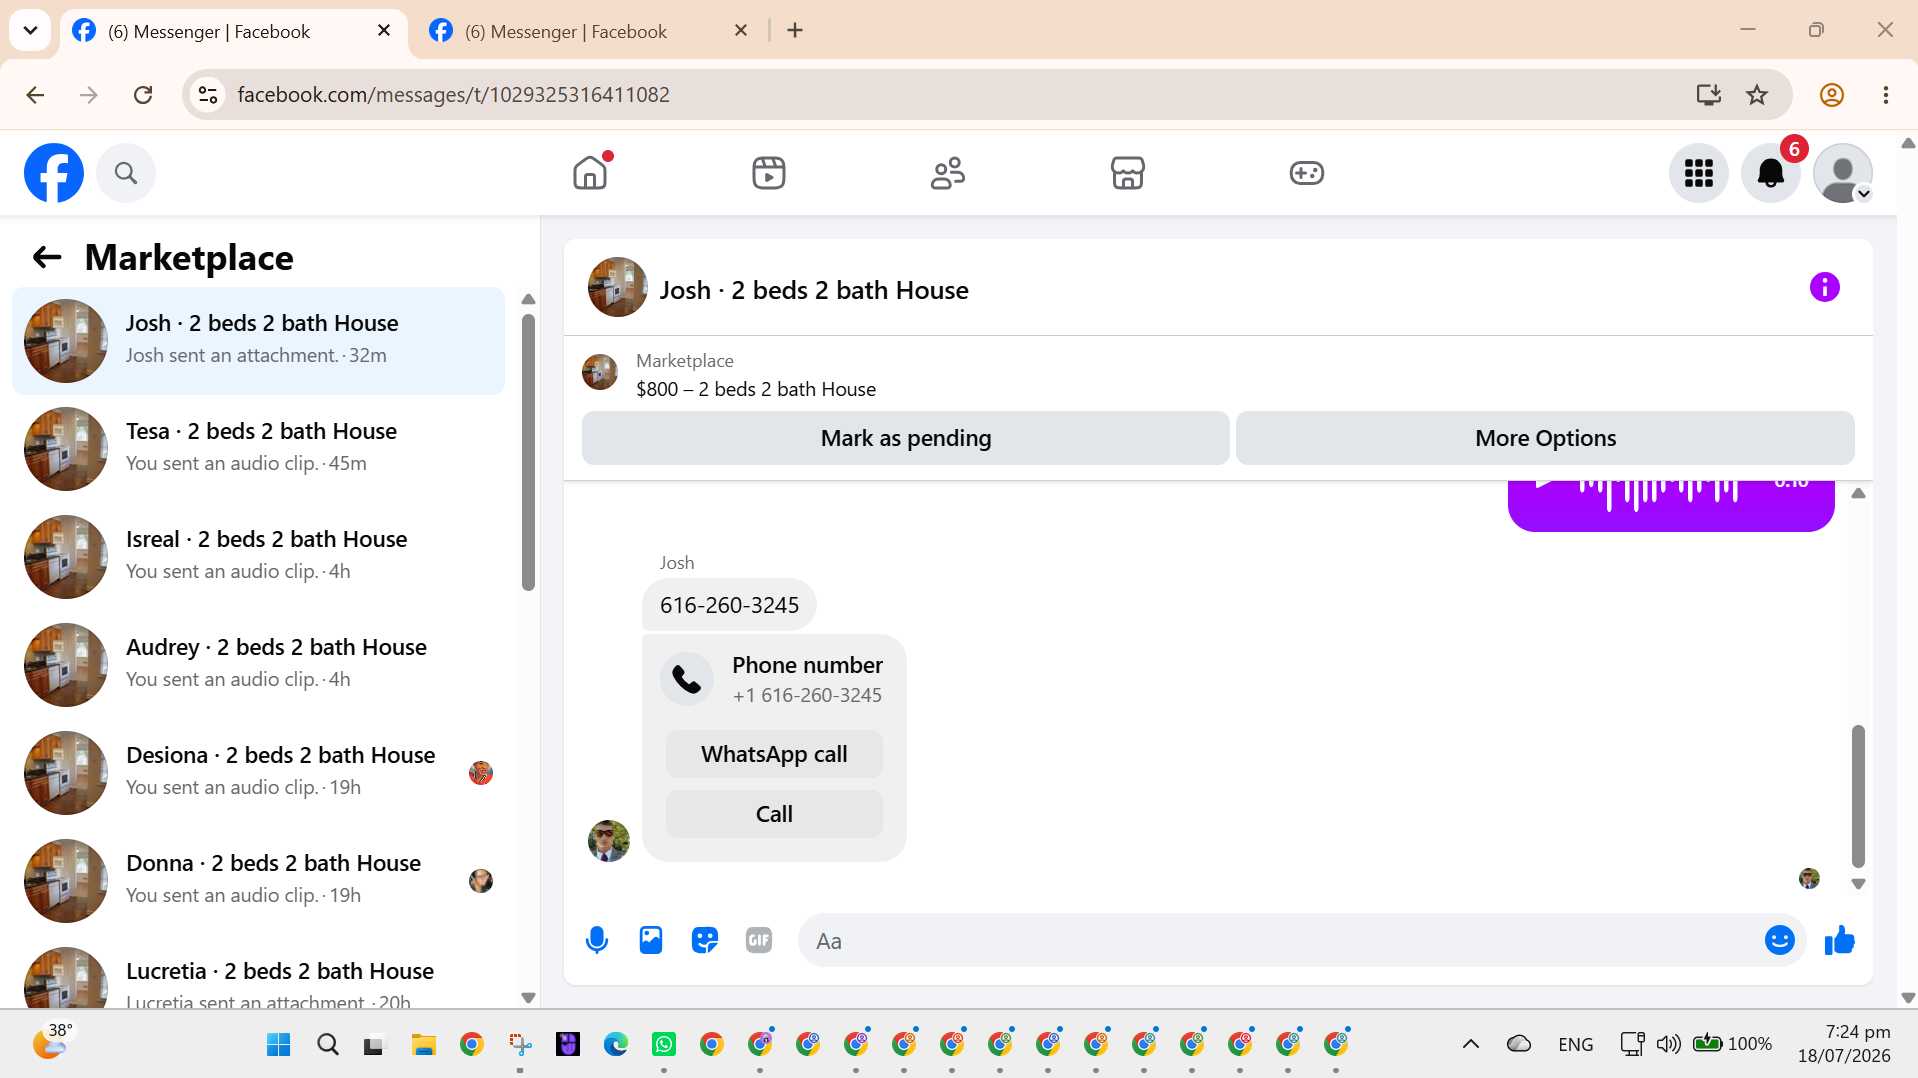The height and width of the screenshot is (1078, 1918).
Task: Open the Isreal conversation
Action: click(258, 557)
